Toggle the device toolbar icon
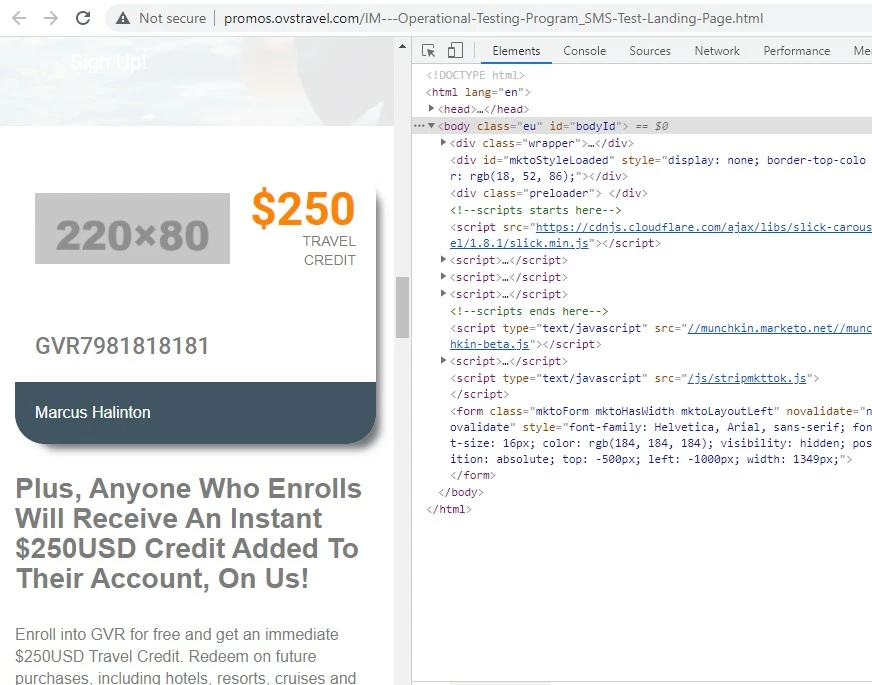872x685 pixels. pyautogui.click(x=455, y=51)
